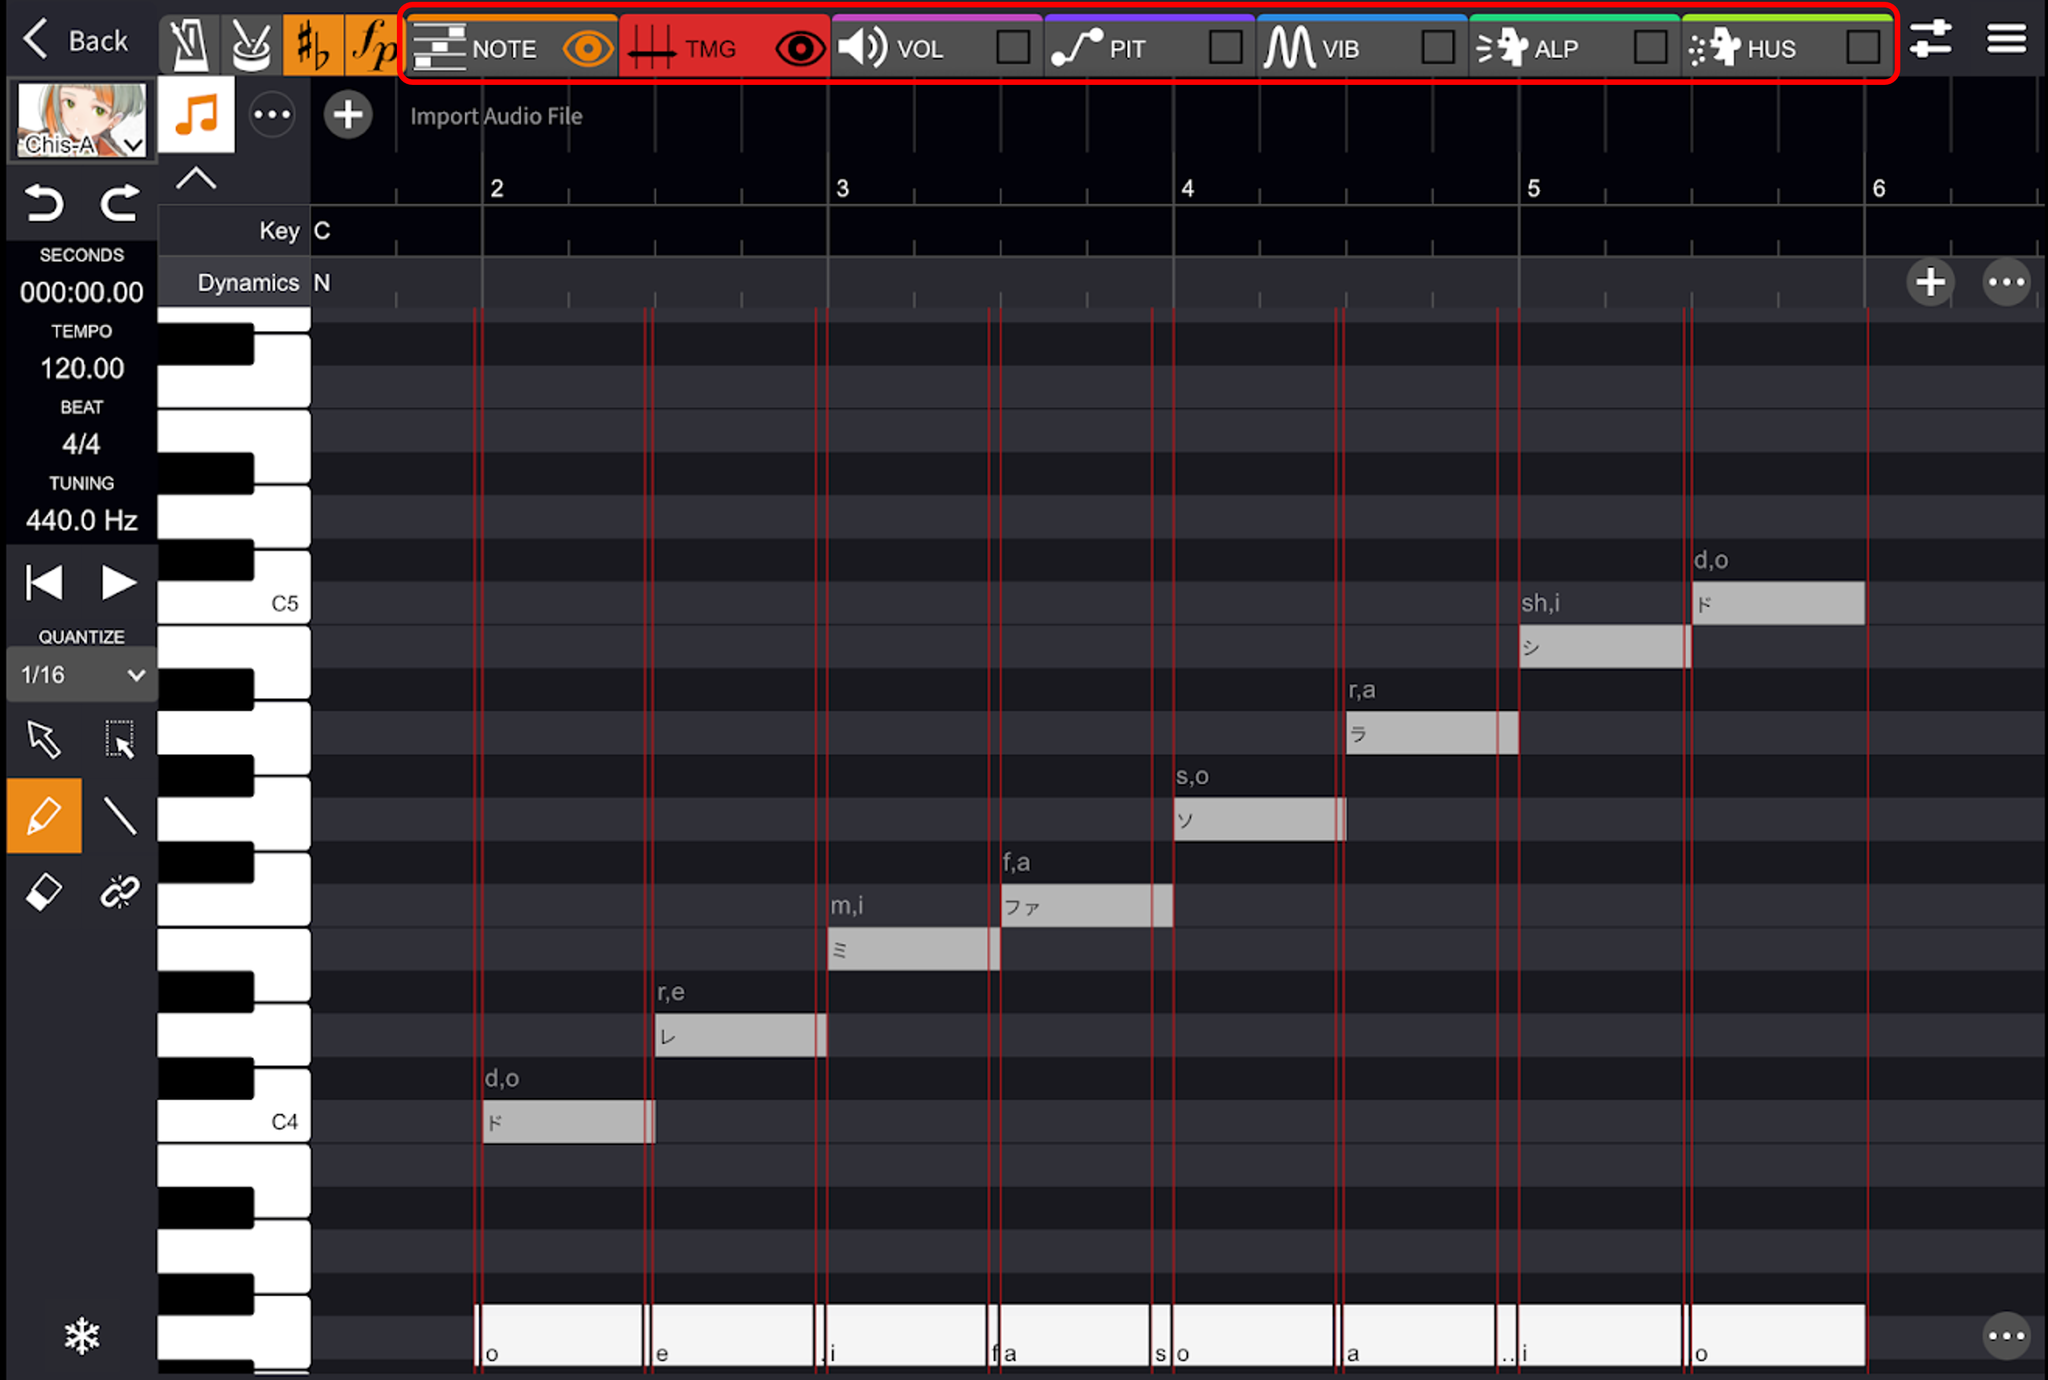Toggle NOTE layer eye visibility

coord(587,48)
